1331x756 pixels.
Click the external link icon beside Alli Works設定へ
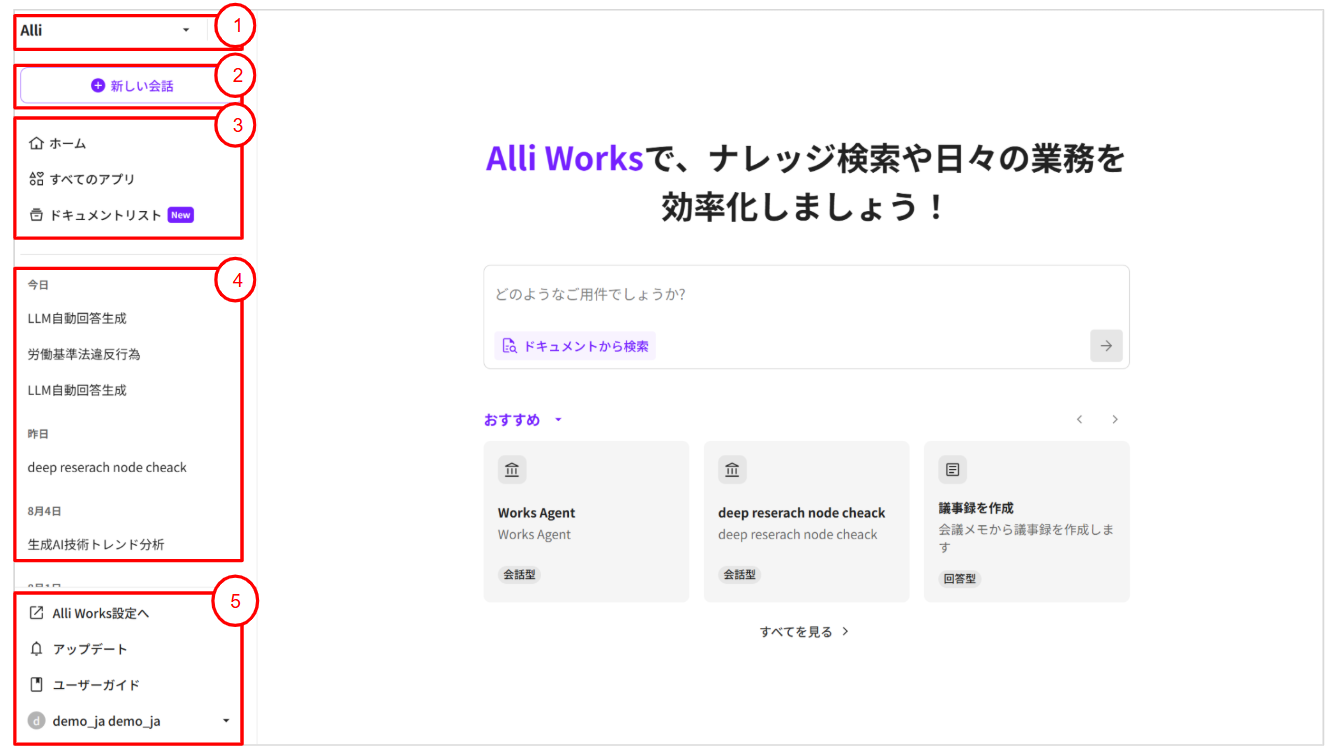(37, 613)
